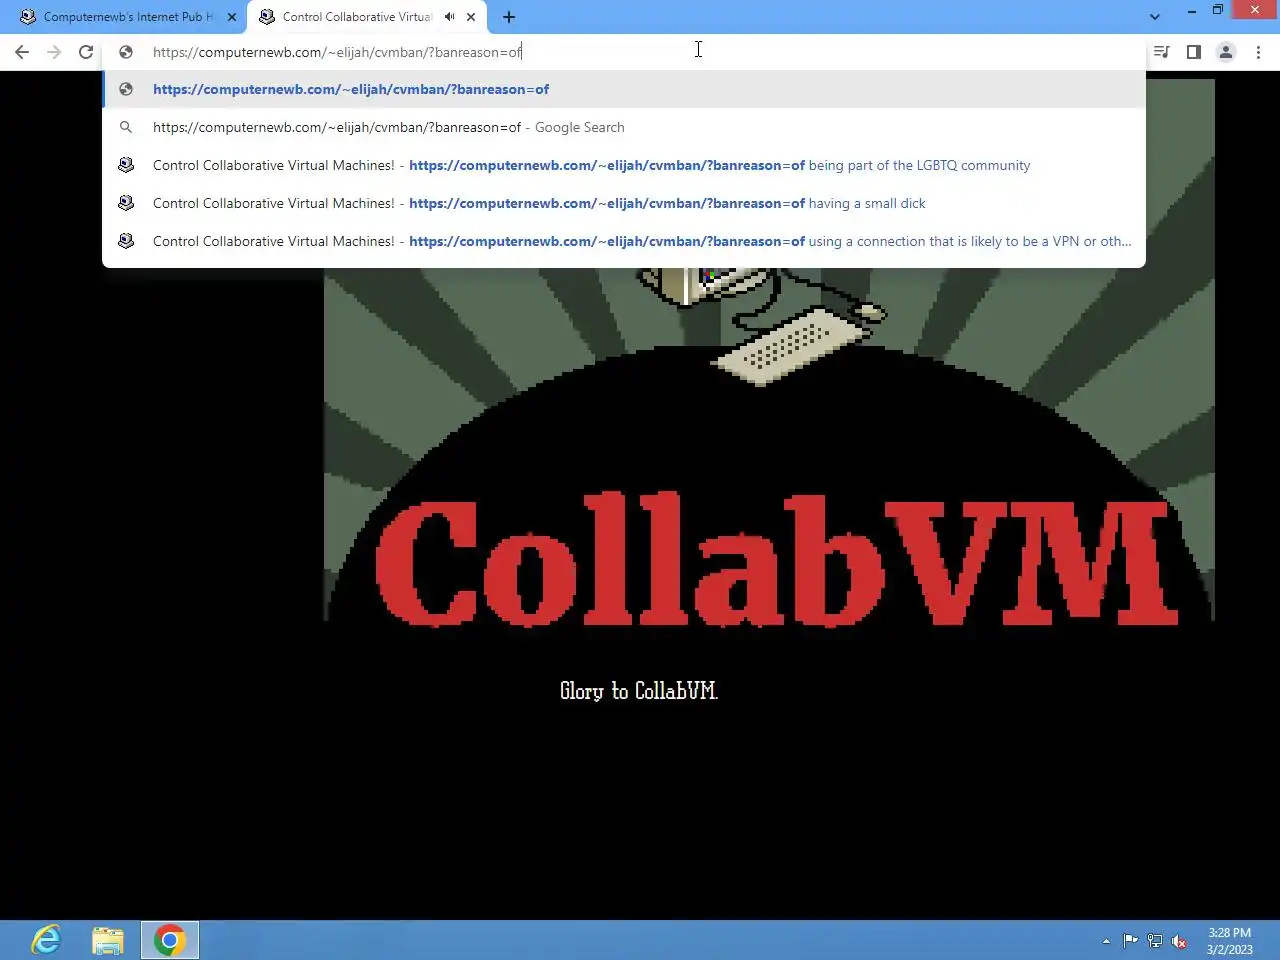Close the Computernewb's Internet Pub tab
This screenshot has height=960, width=1280.
pyautogui.click(x=232, y=17)
